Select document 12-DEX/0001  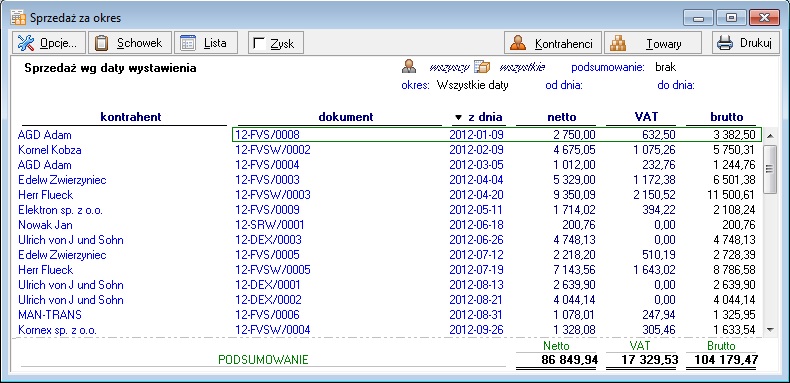(269, 285)
